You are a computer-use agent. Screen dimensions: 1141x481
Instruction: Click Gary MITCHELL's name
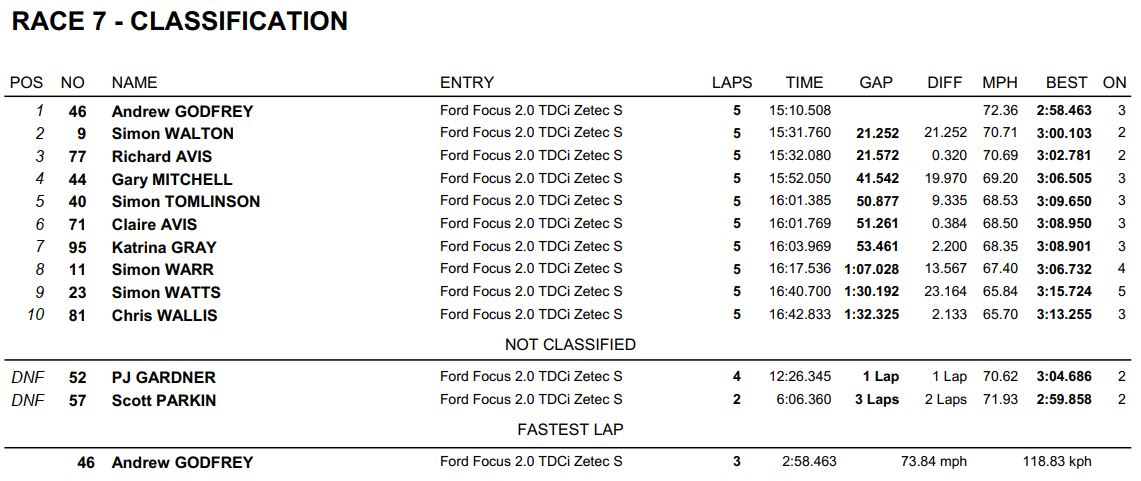(172, 179)
